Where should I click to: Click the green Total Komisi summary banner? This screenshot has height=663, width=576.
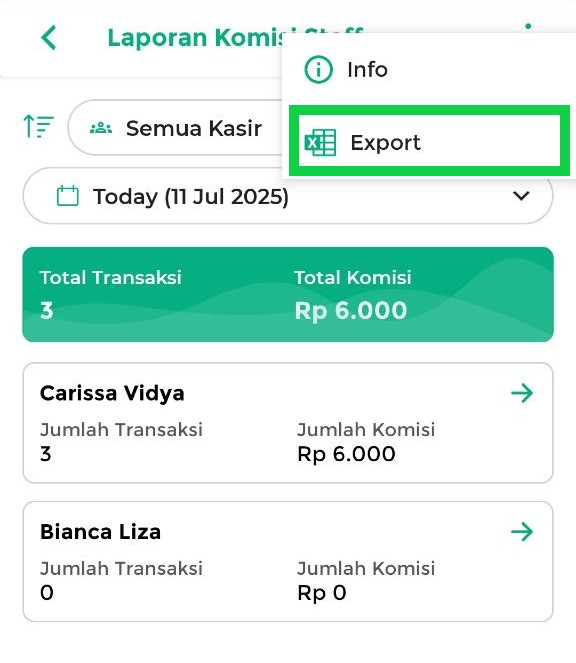(x=288, y=294)
